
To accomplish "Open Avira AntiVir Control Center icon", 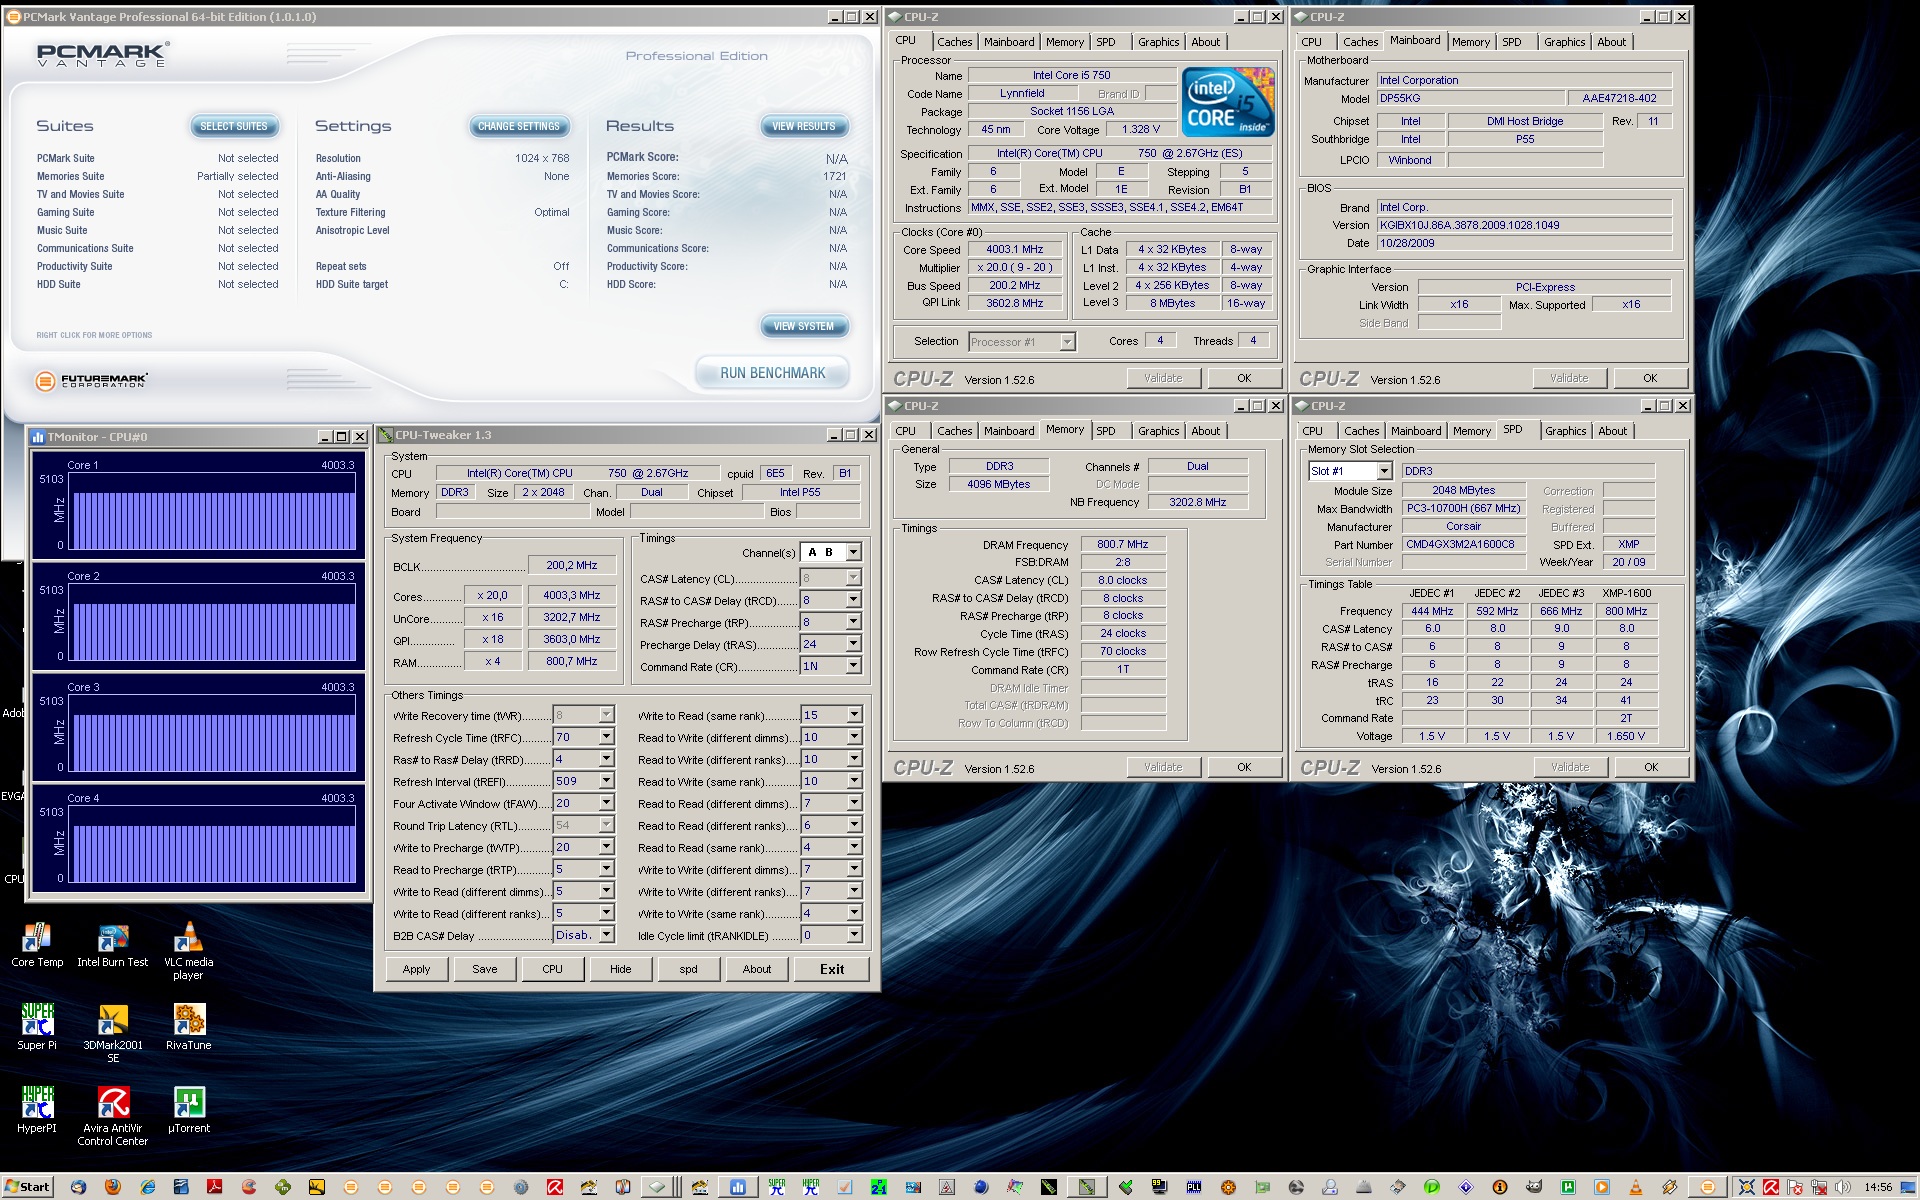I will (113, 1104).
